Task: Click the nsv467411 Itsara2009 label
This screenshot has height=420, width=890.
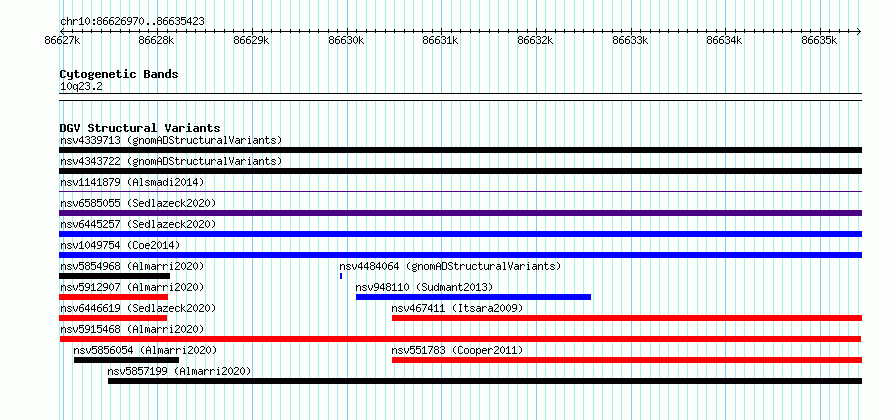Action: click(457, 308)
